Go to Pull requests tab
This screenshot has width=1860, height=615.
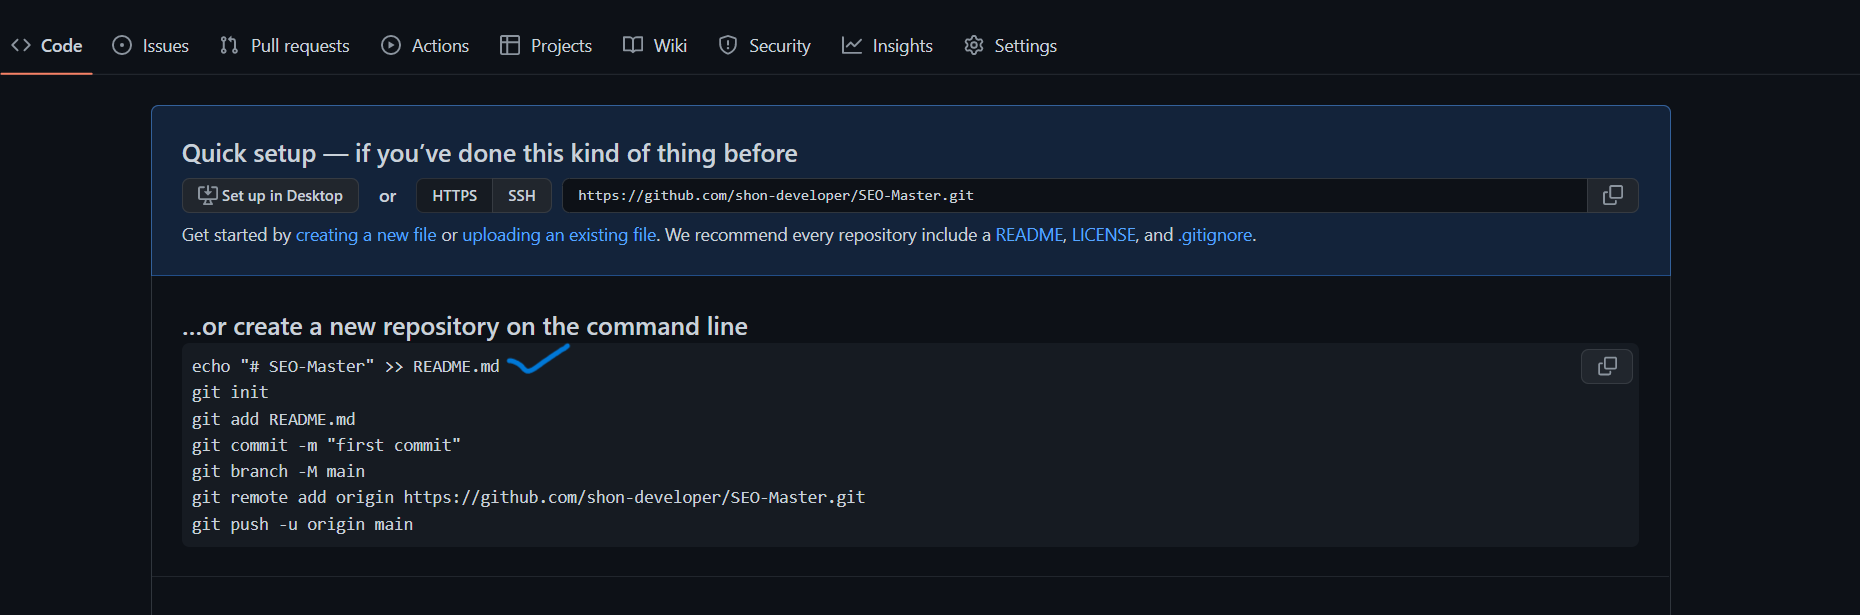click(285, 46)
